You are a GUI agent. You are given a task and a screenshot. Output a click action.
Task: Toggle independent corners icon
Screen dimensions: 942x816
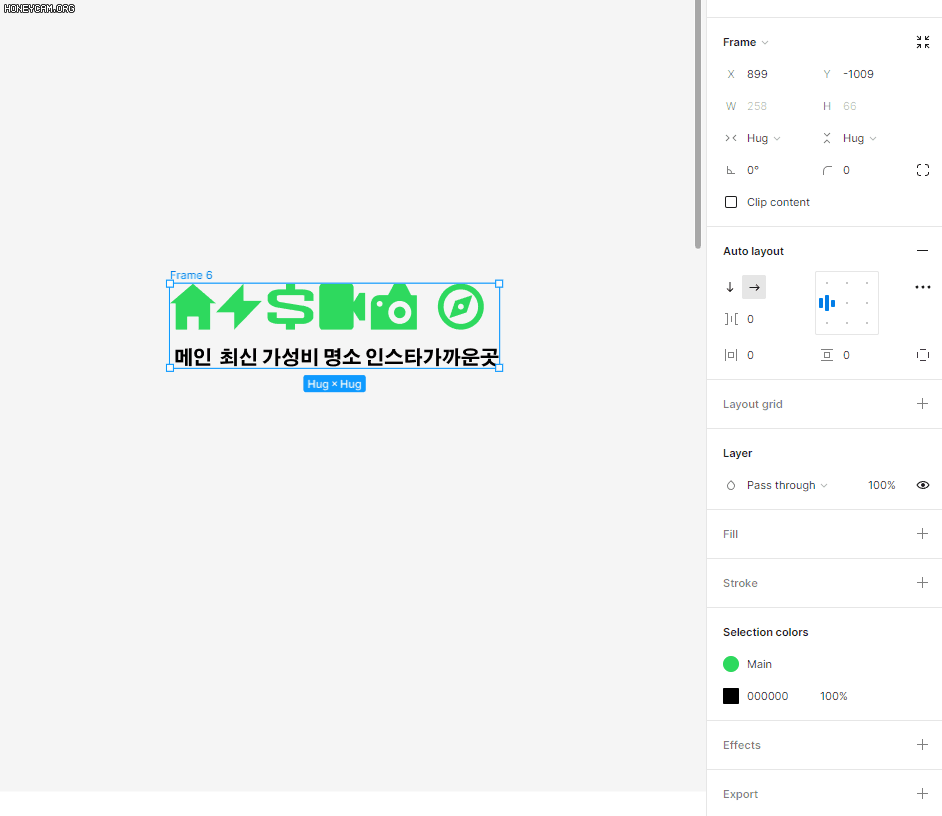pos(923,170)
